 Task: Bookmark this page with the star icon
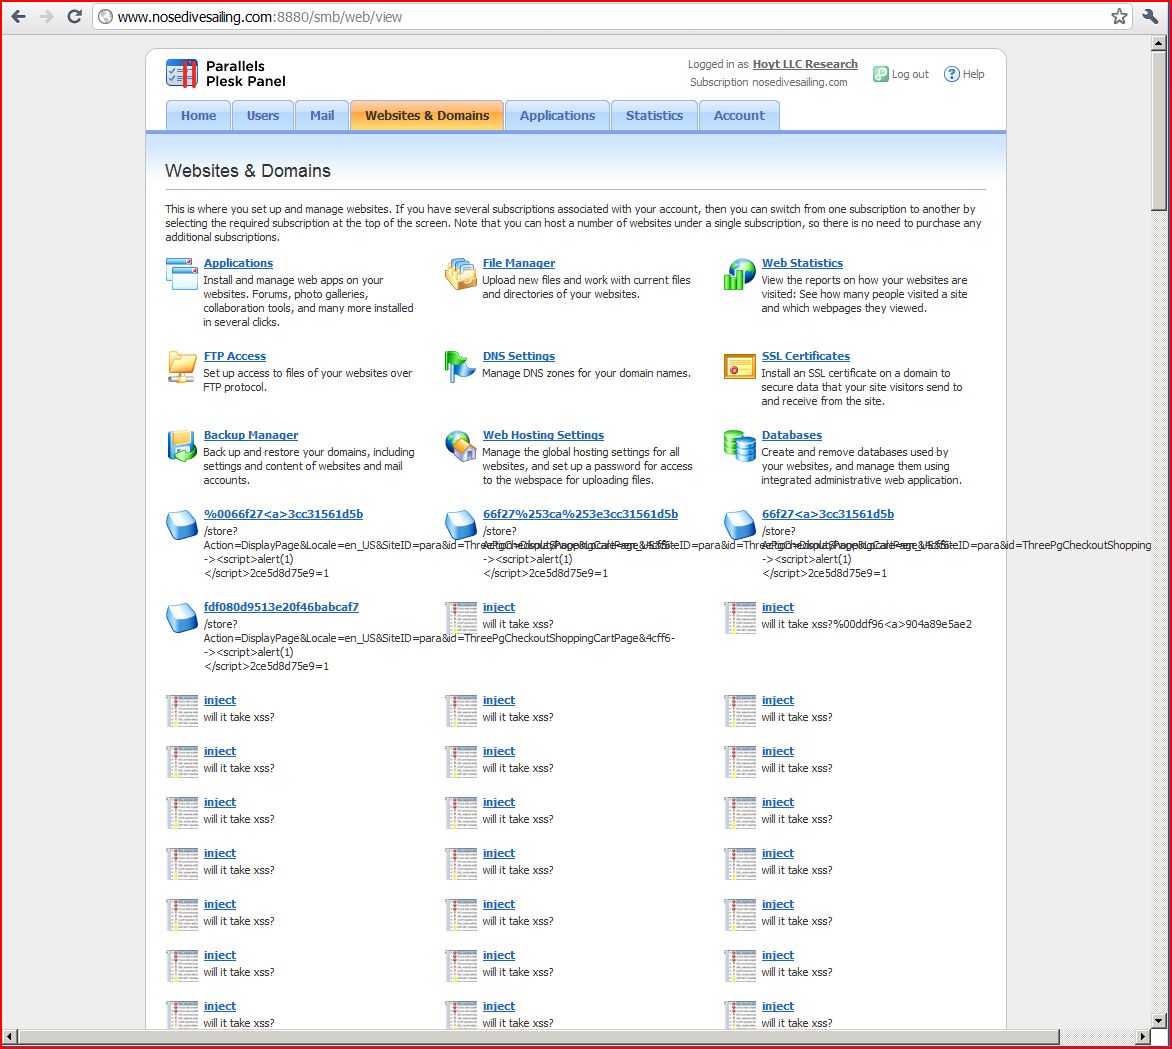(1119, 16)
